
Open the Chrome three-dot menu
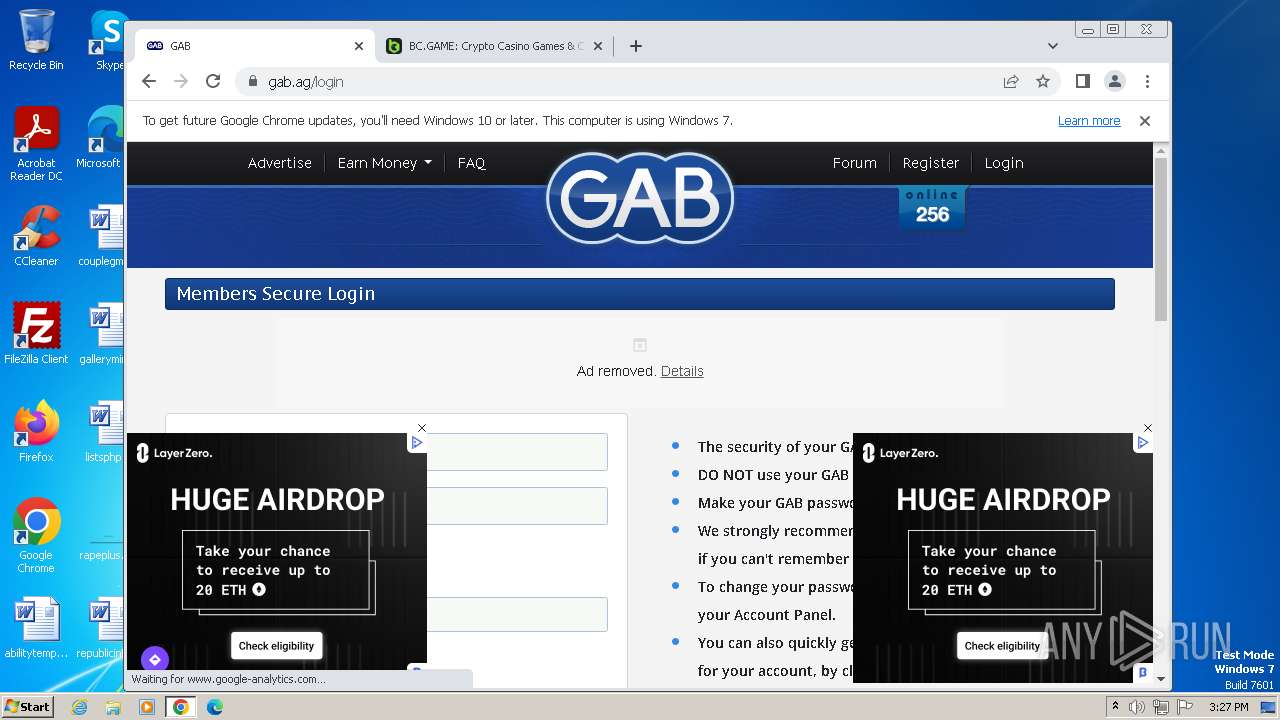click(1147, 81)
